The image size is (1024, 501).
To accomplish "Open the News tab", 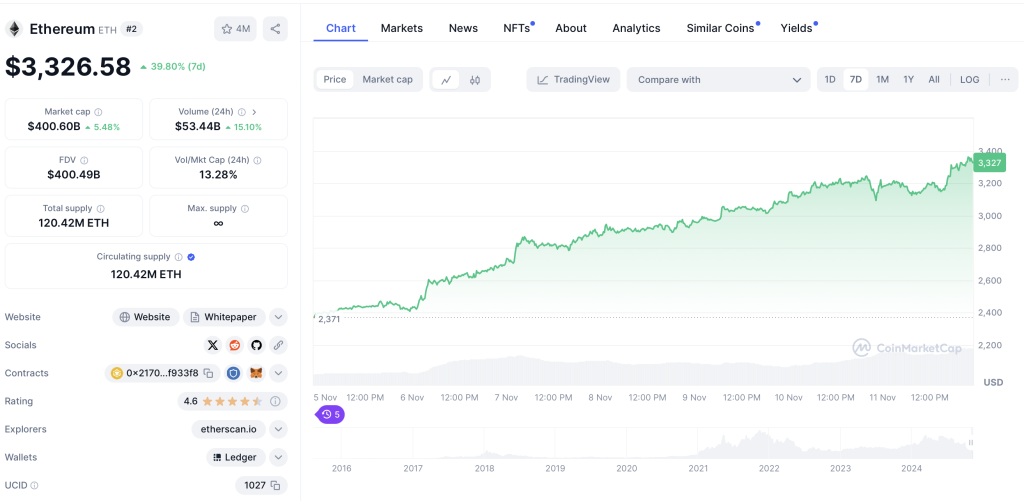I will click(x=463, y=28).
